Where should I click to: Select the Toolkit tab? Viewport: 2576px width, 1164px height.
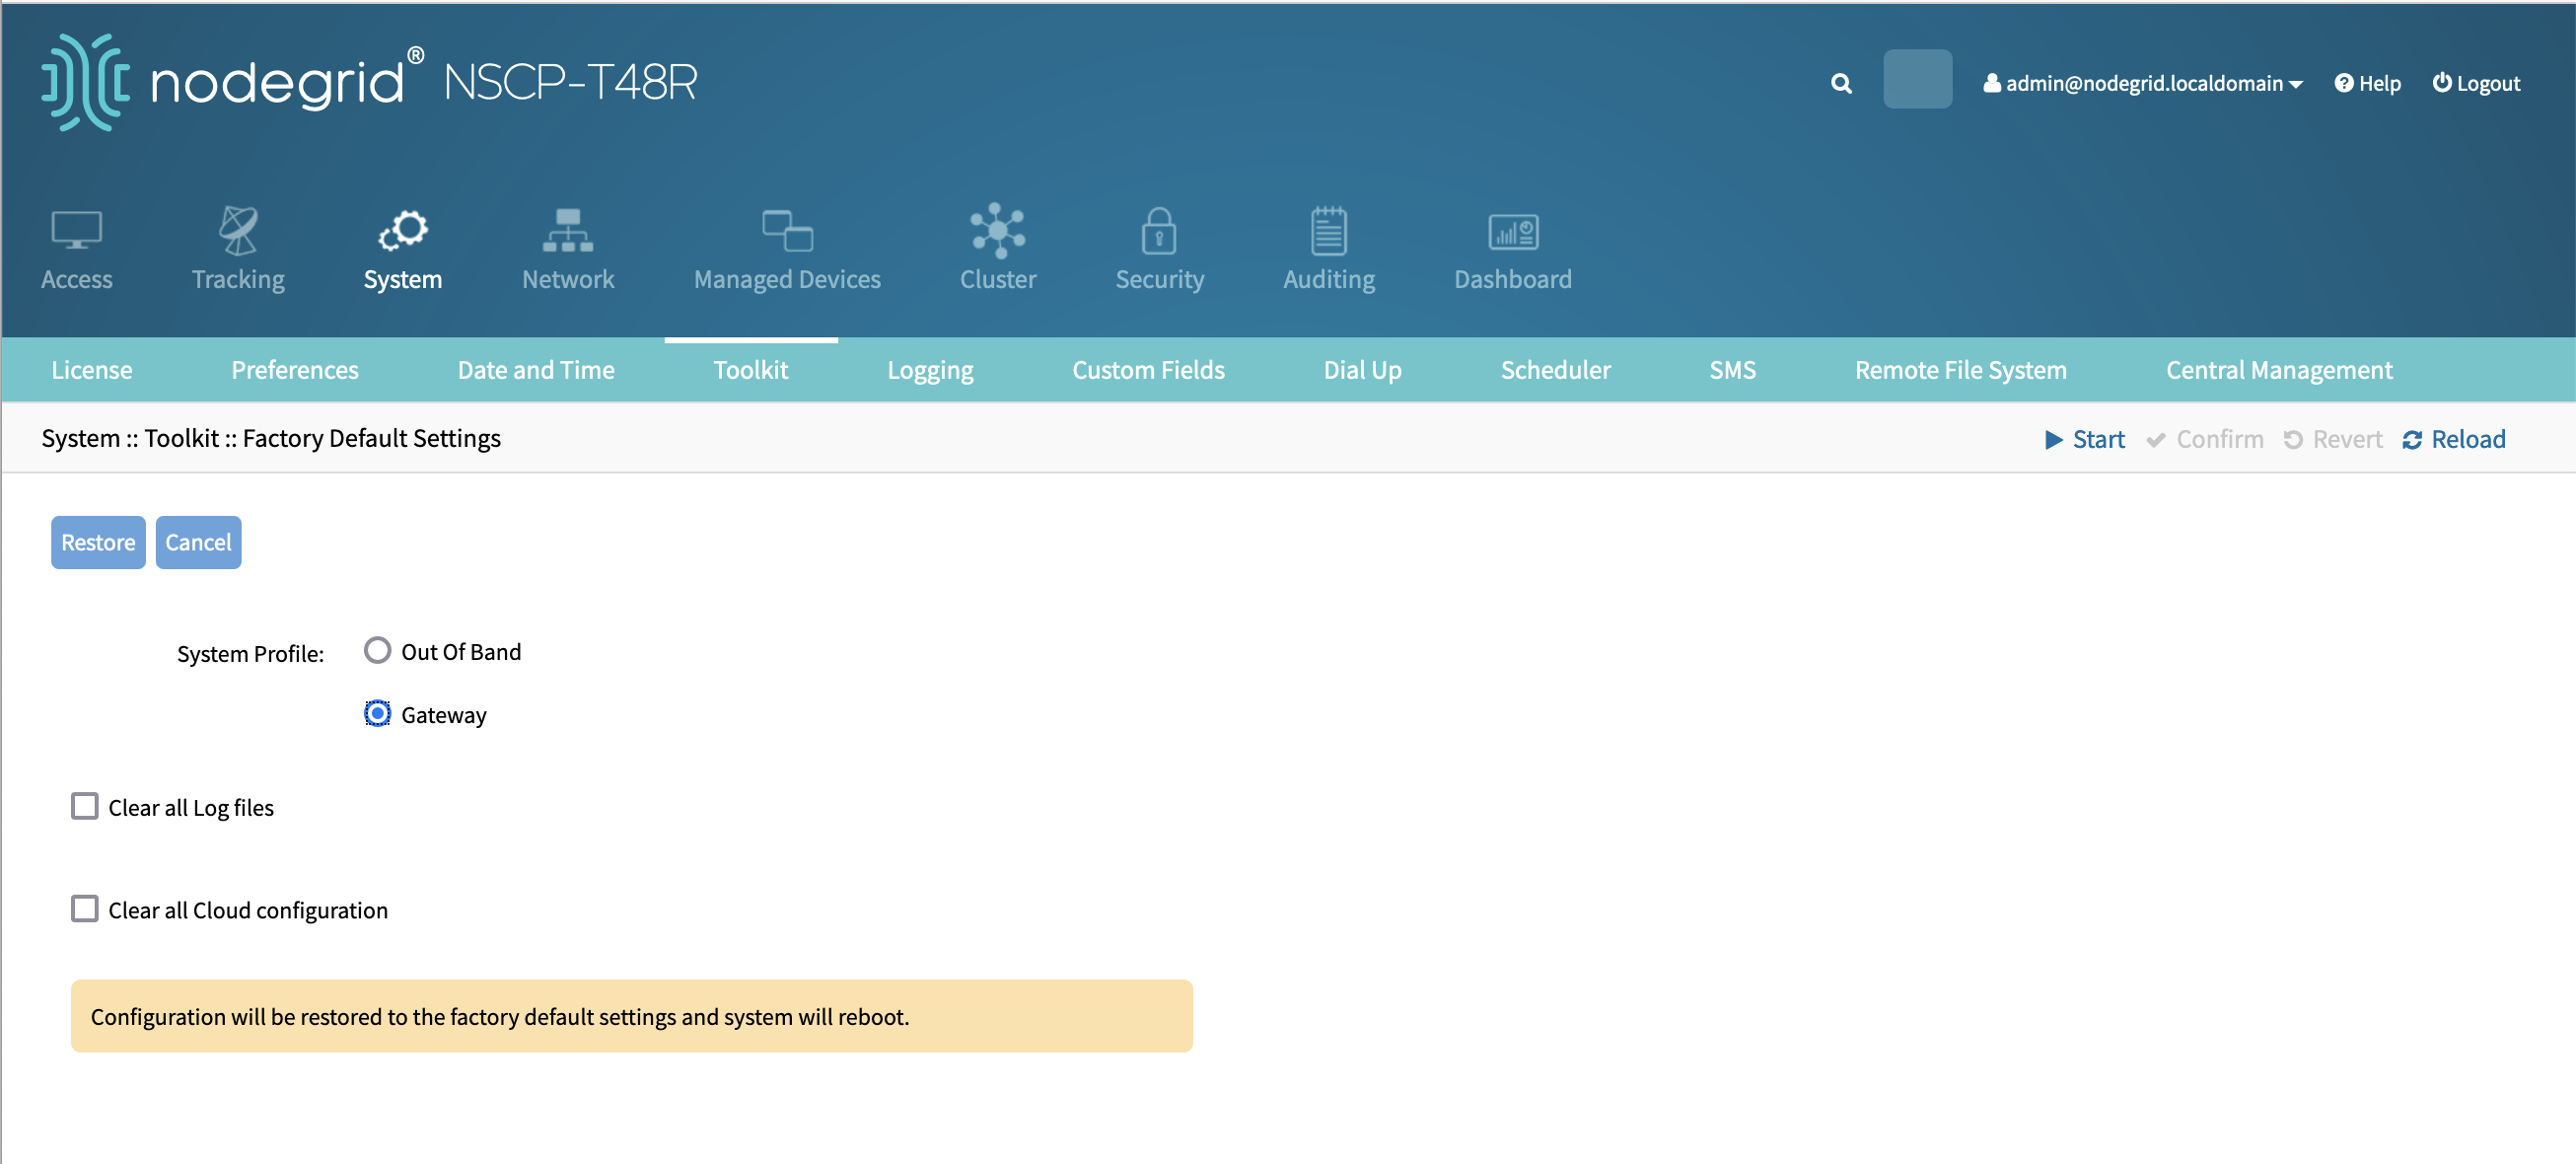[751, 370]
